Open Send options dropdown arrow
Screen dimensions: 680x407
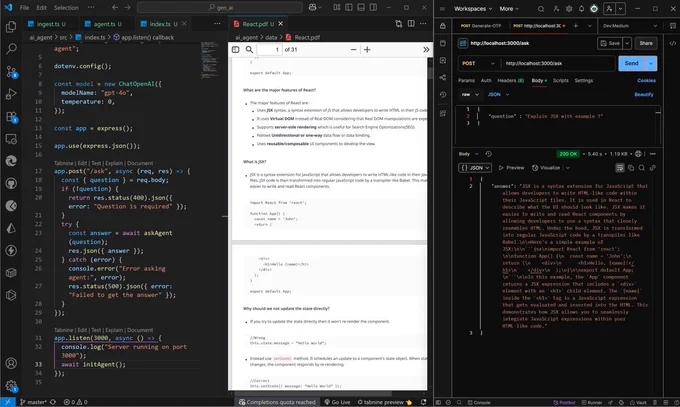coord(651,63)
